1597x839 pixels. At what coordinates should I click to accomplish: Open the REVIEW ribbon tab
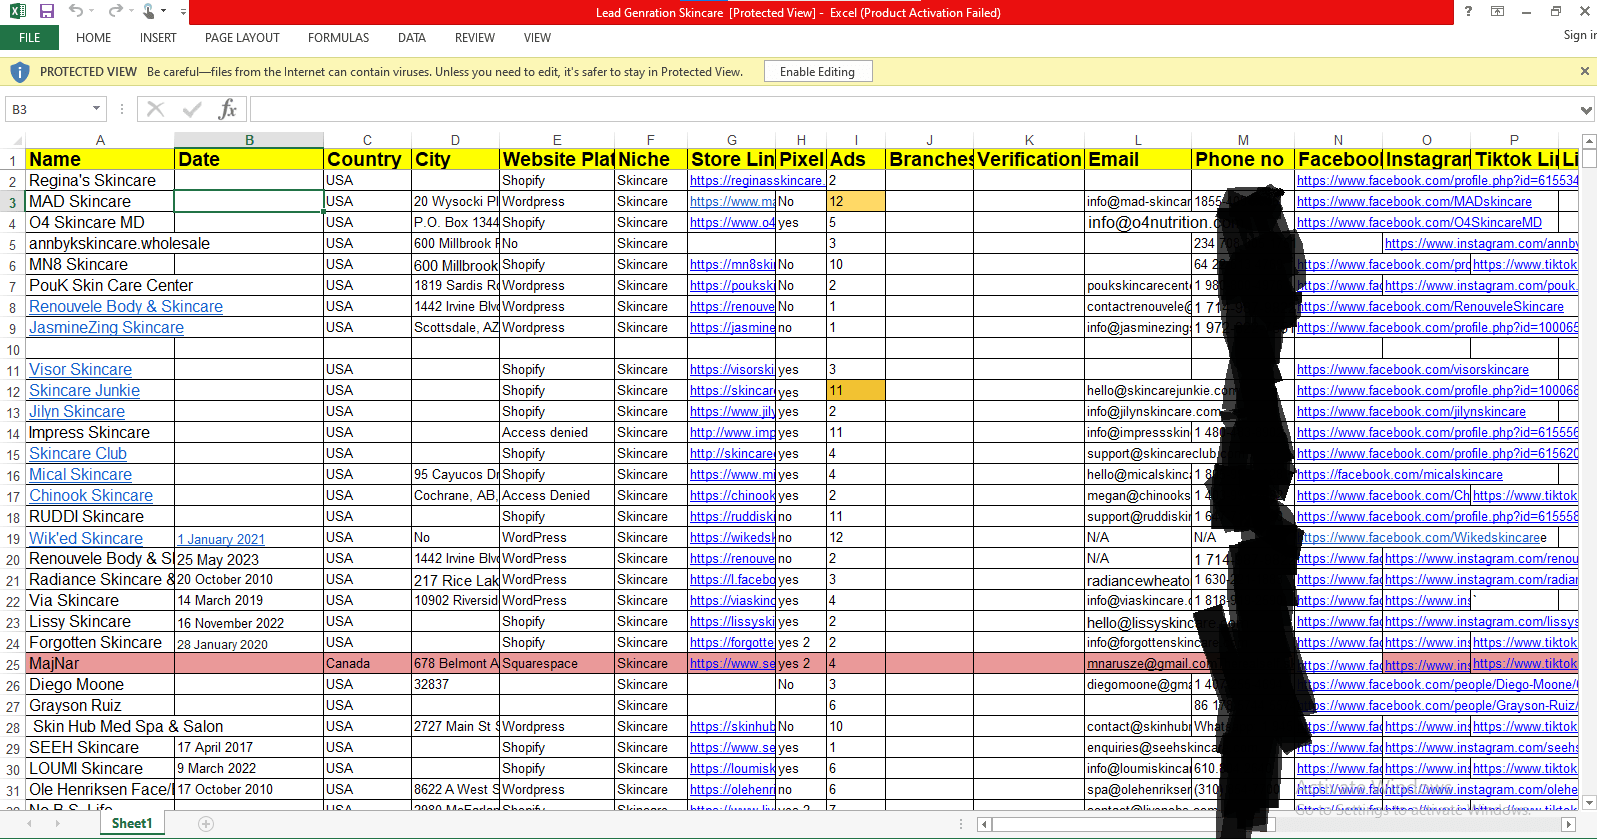[475, 38]
